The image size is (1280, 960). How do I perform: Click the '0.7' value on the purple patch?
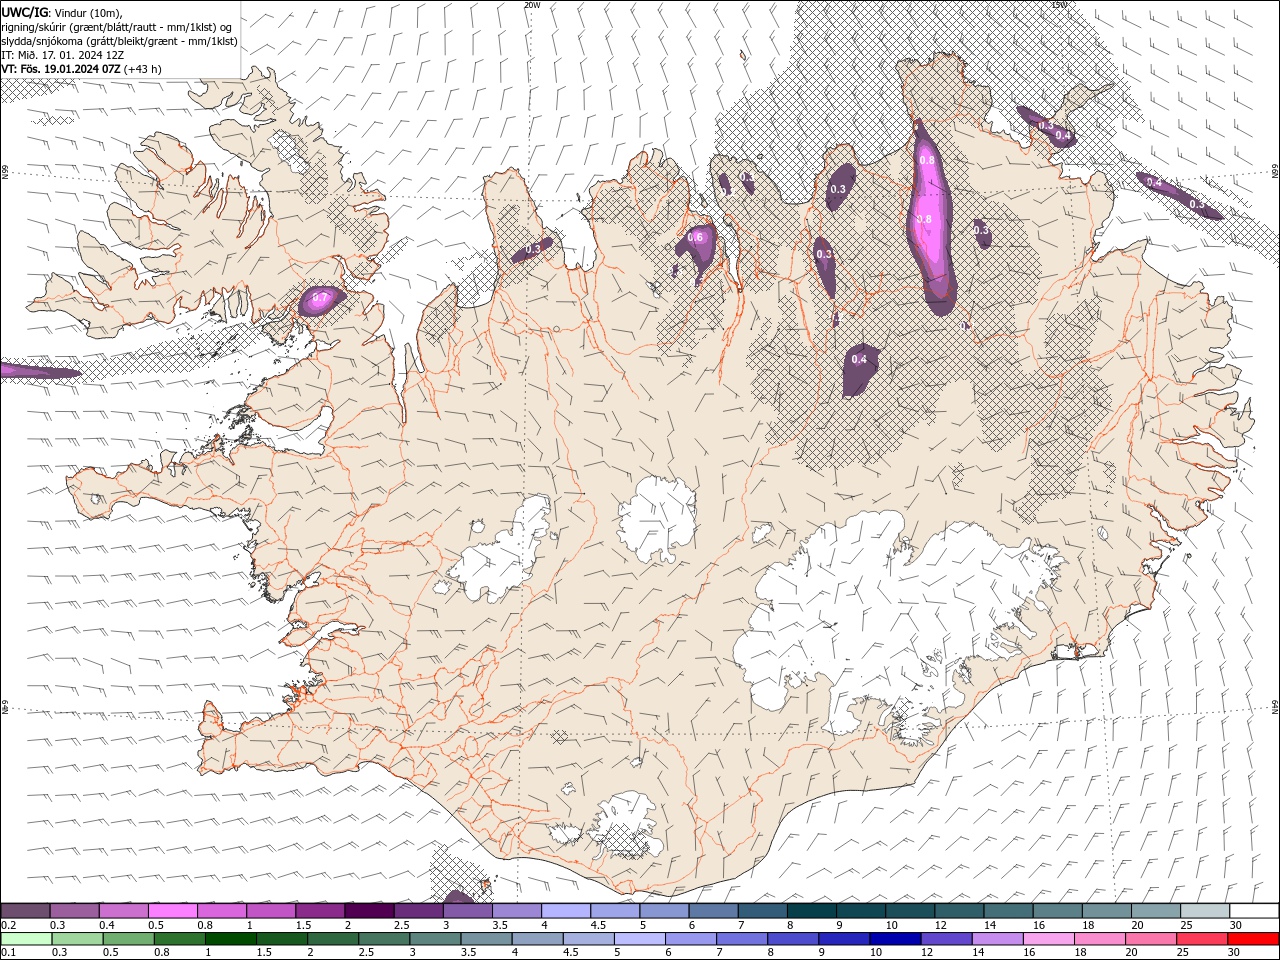(320, 297)
